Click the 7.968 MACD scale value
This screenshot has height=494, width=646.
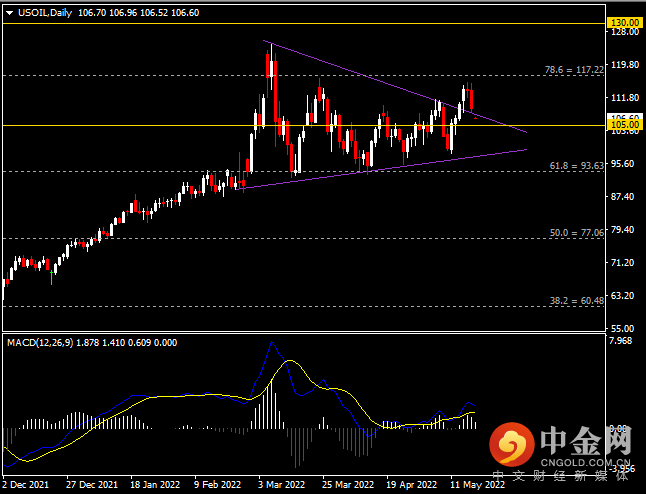(622, 342)
